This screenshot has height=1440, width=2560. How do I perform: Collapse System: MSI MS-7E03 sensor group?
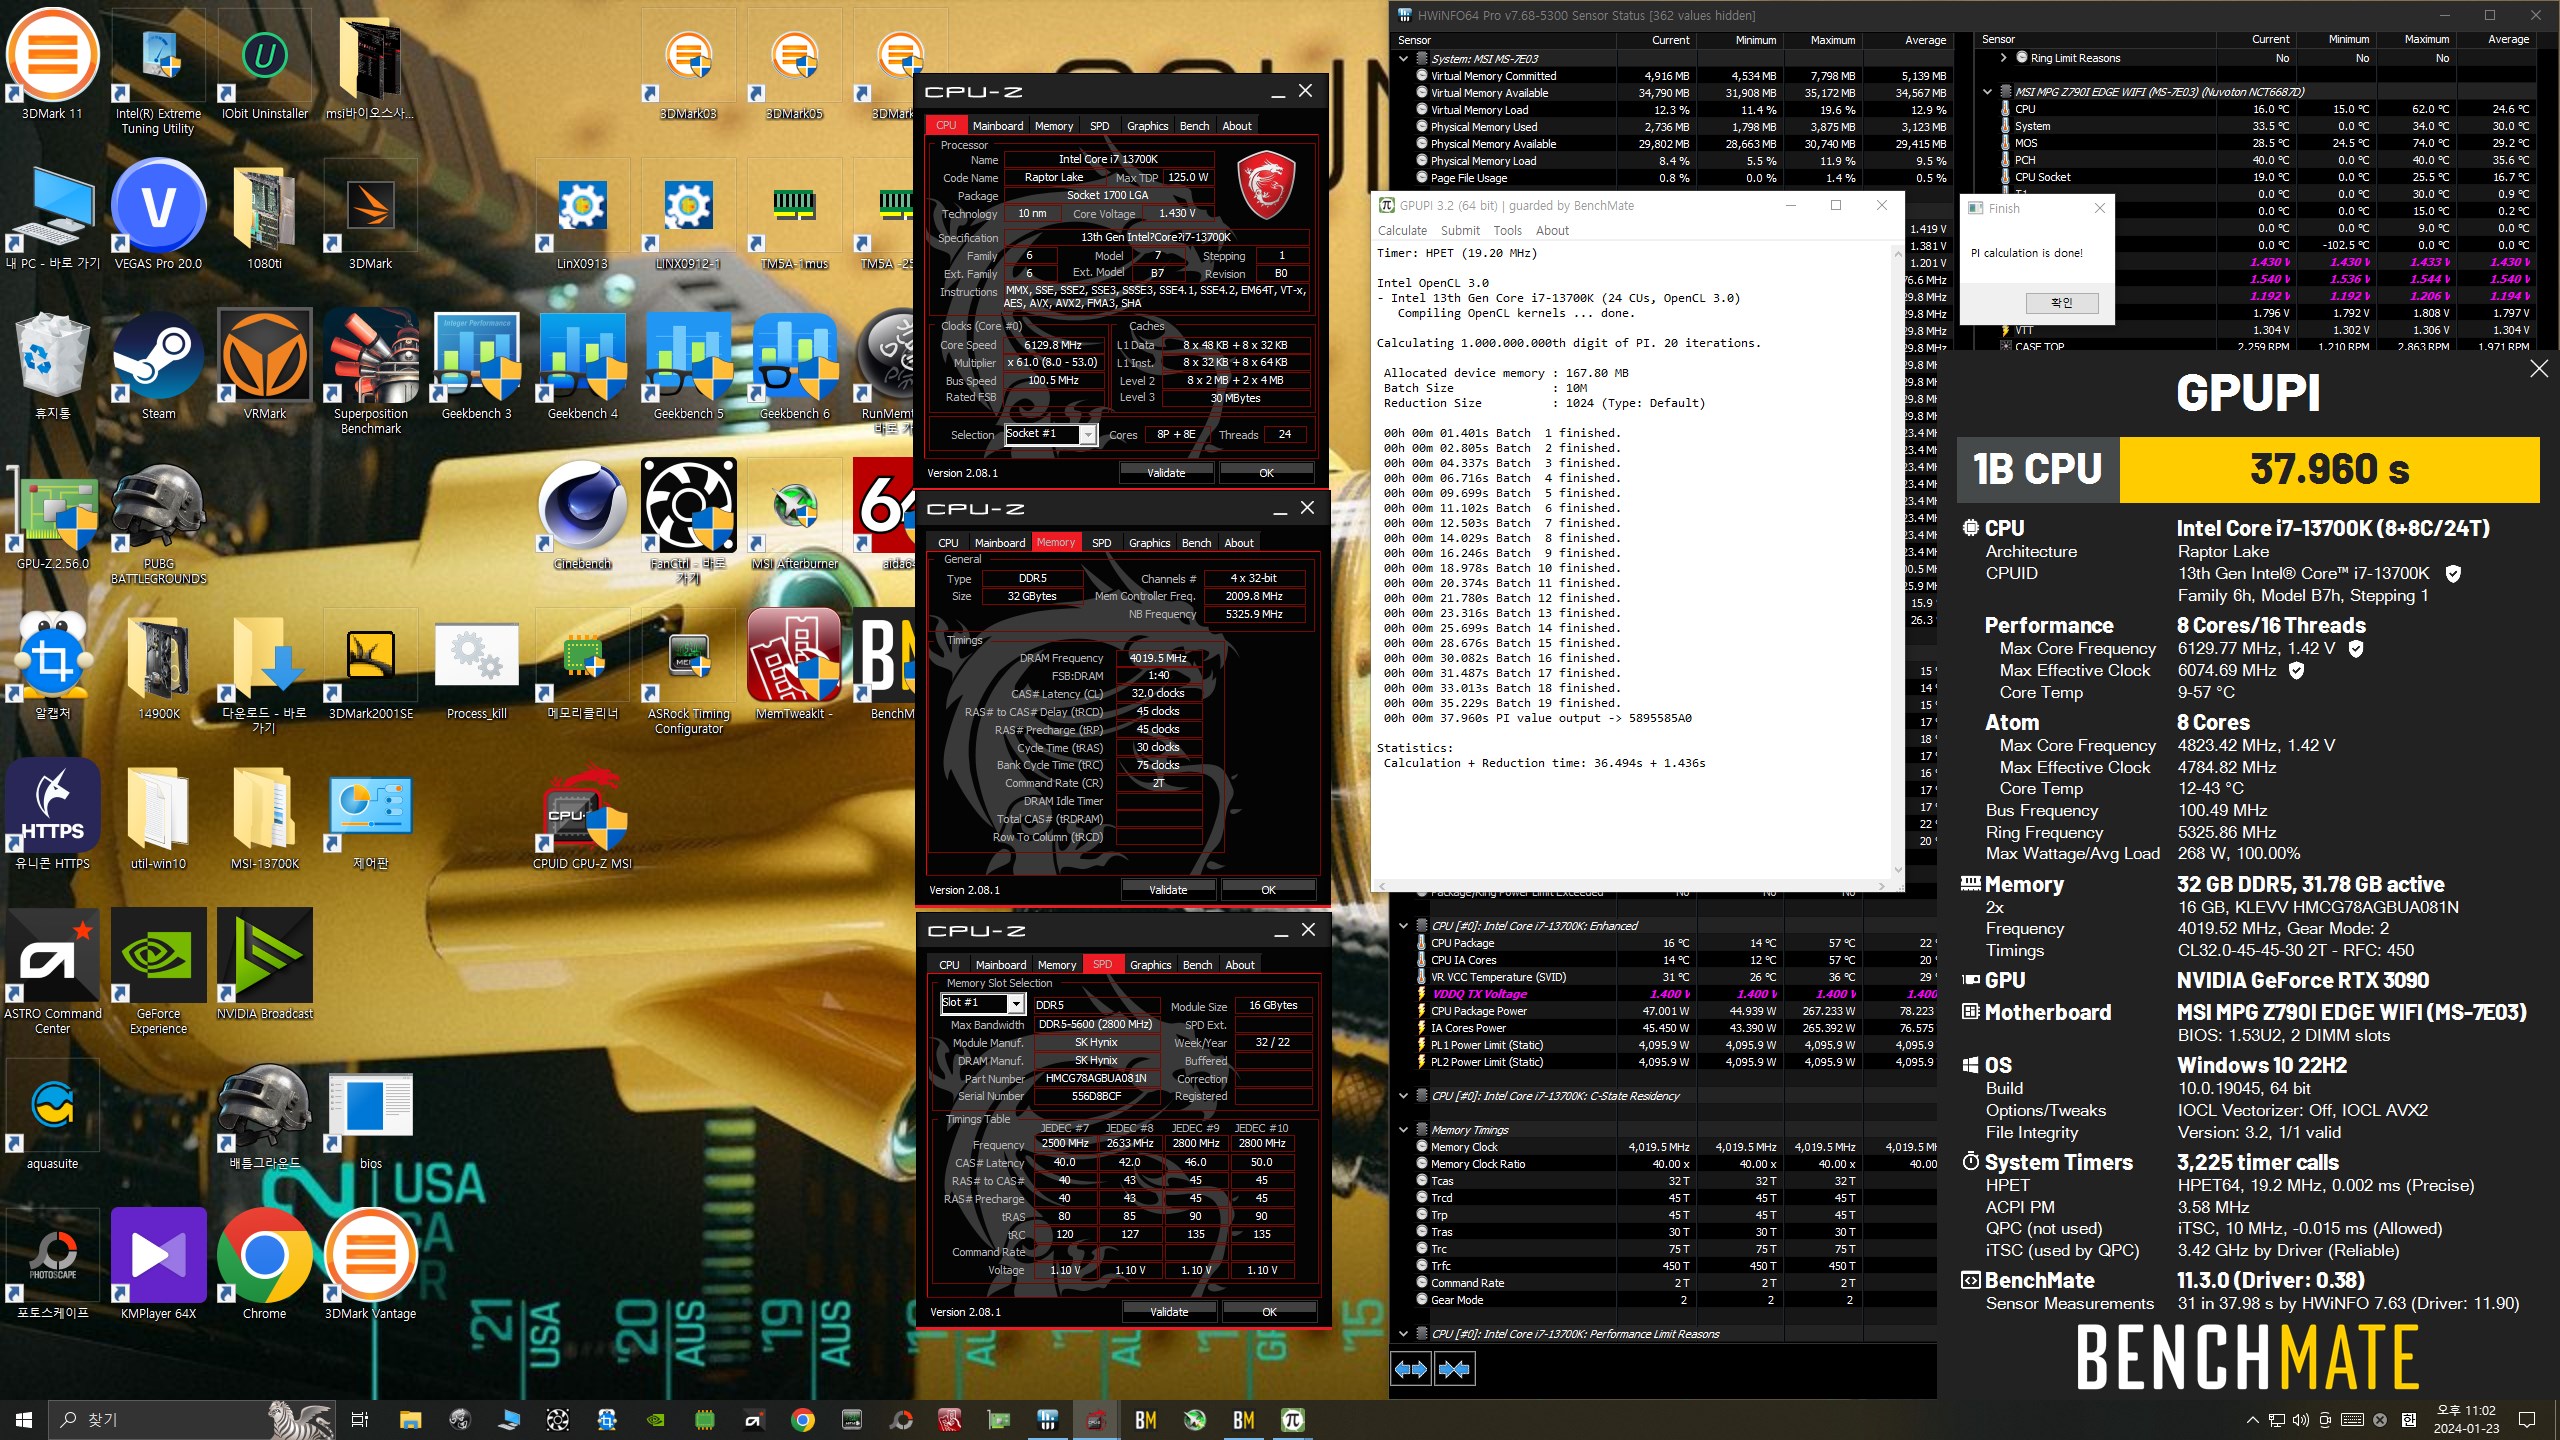pyautogui.click(x=1404, y=59)
